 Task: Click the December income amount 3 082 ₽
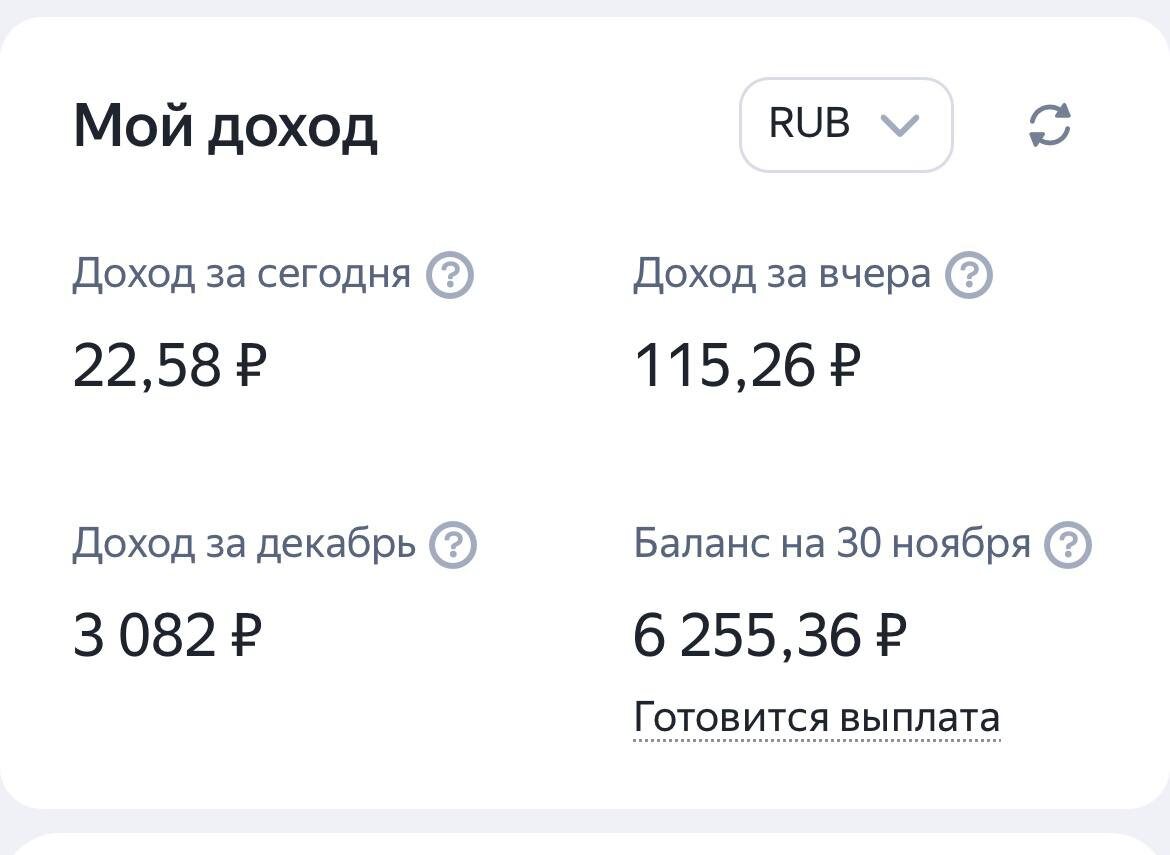167,635
